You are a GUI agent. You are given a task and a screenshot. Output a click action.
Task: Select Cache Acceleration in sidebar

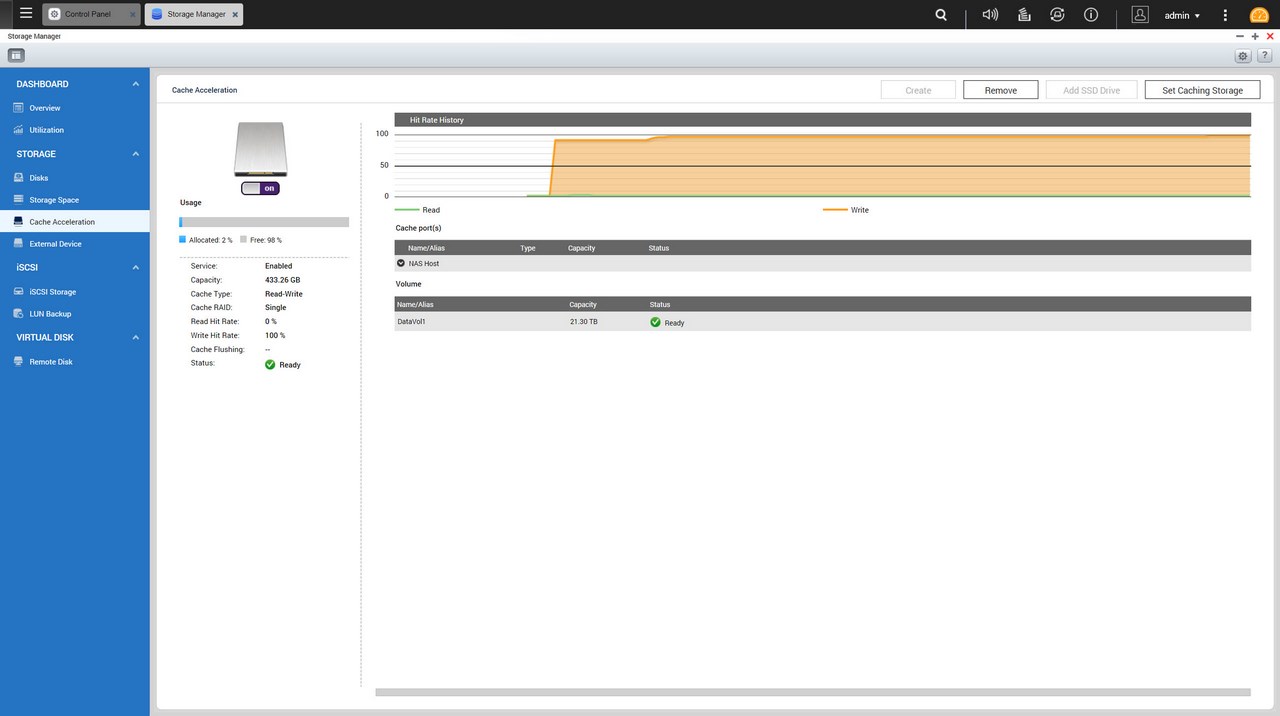coord(75,222)
